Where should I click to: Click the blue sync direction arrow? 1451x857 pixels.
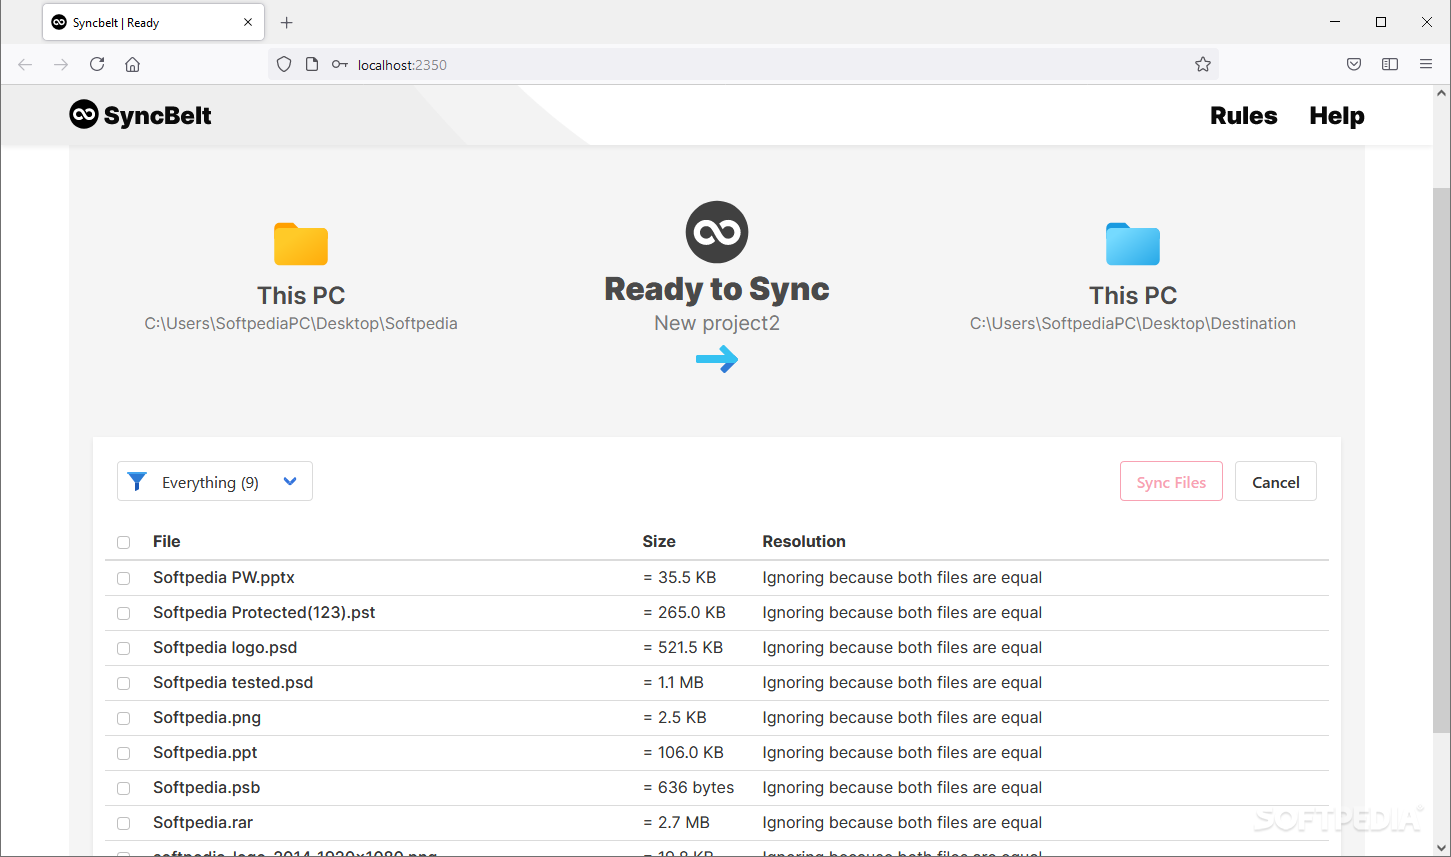coord(717,359)
